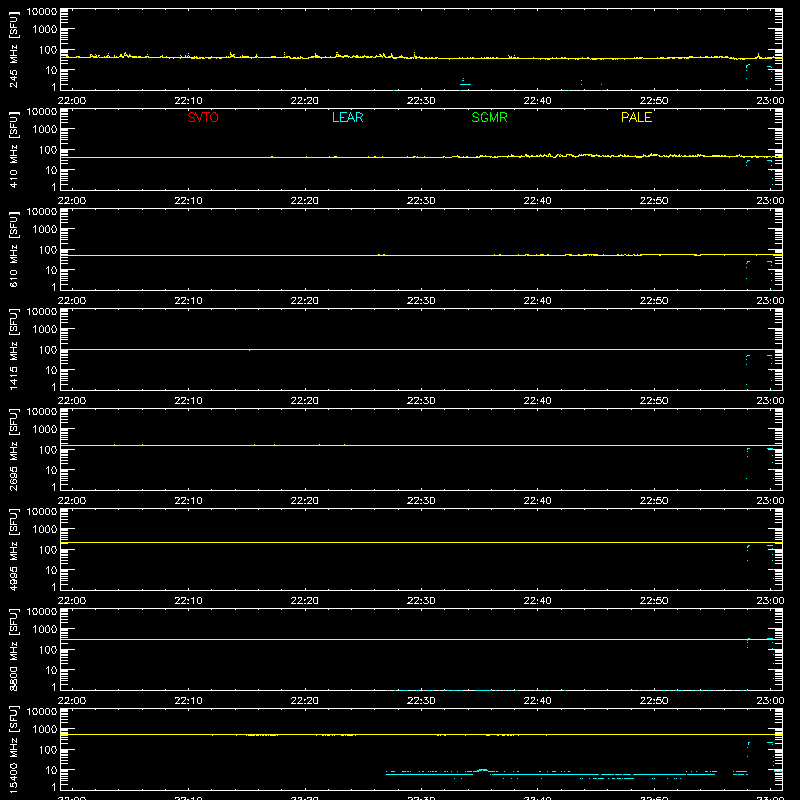Screen dimensions: 800x800
Task: Click 22:00 time label under 1415 MHz panel
Action: (x=72, y=401)
